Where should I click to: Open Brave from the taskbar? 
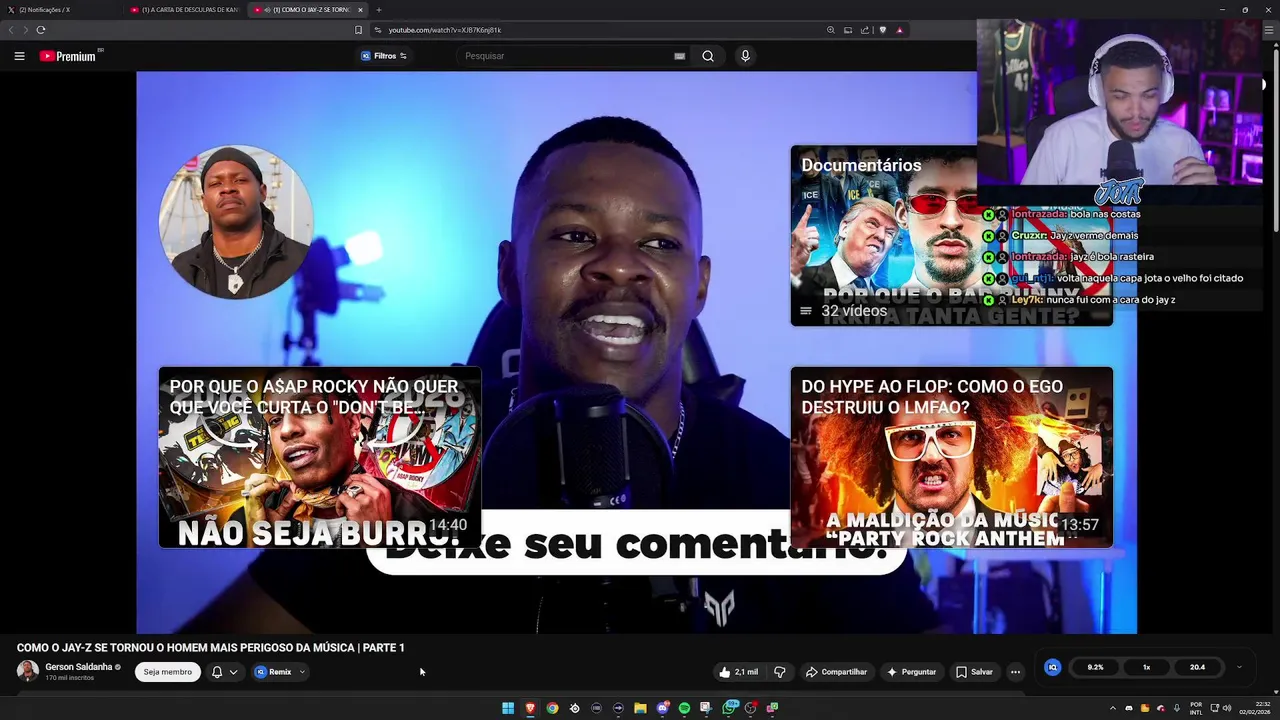[x=530, y=708]
